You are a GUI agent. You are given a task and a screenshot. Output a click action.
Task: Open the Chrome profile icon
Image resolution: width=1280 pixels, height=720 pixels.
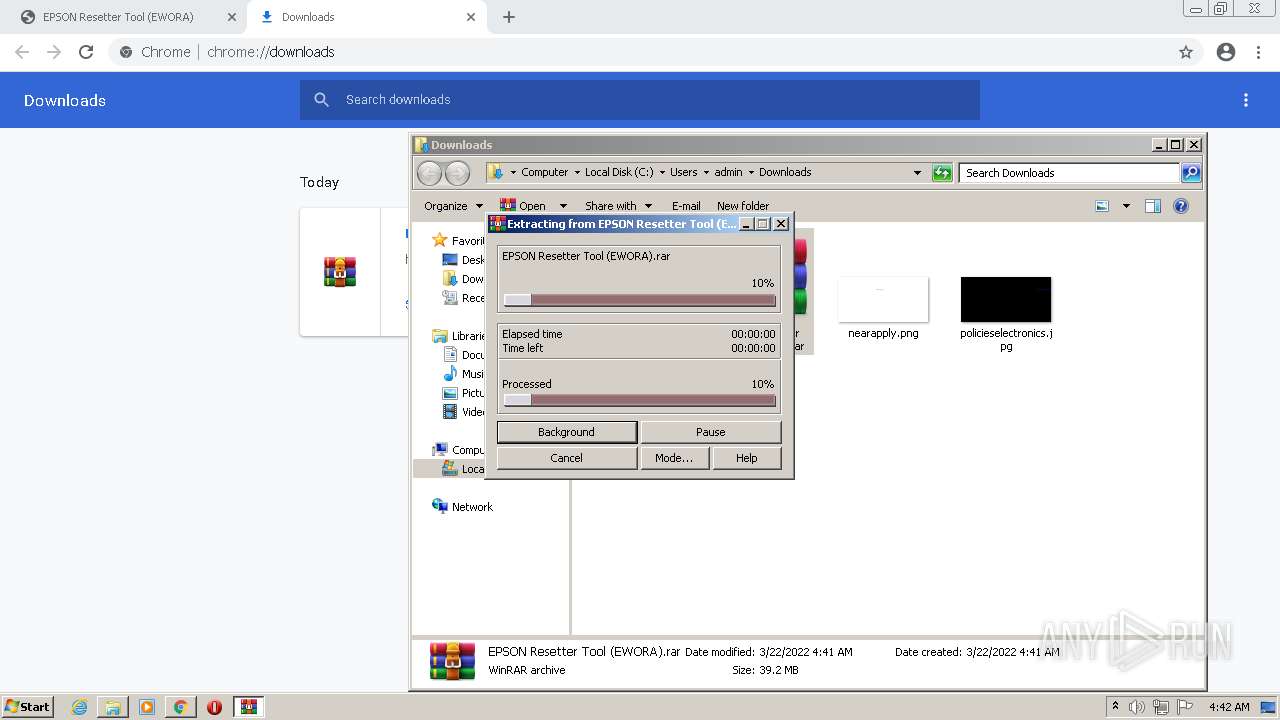pyautogui.click(x=1226, y=52)
